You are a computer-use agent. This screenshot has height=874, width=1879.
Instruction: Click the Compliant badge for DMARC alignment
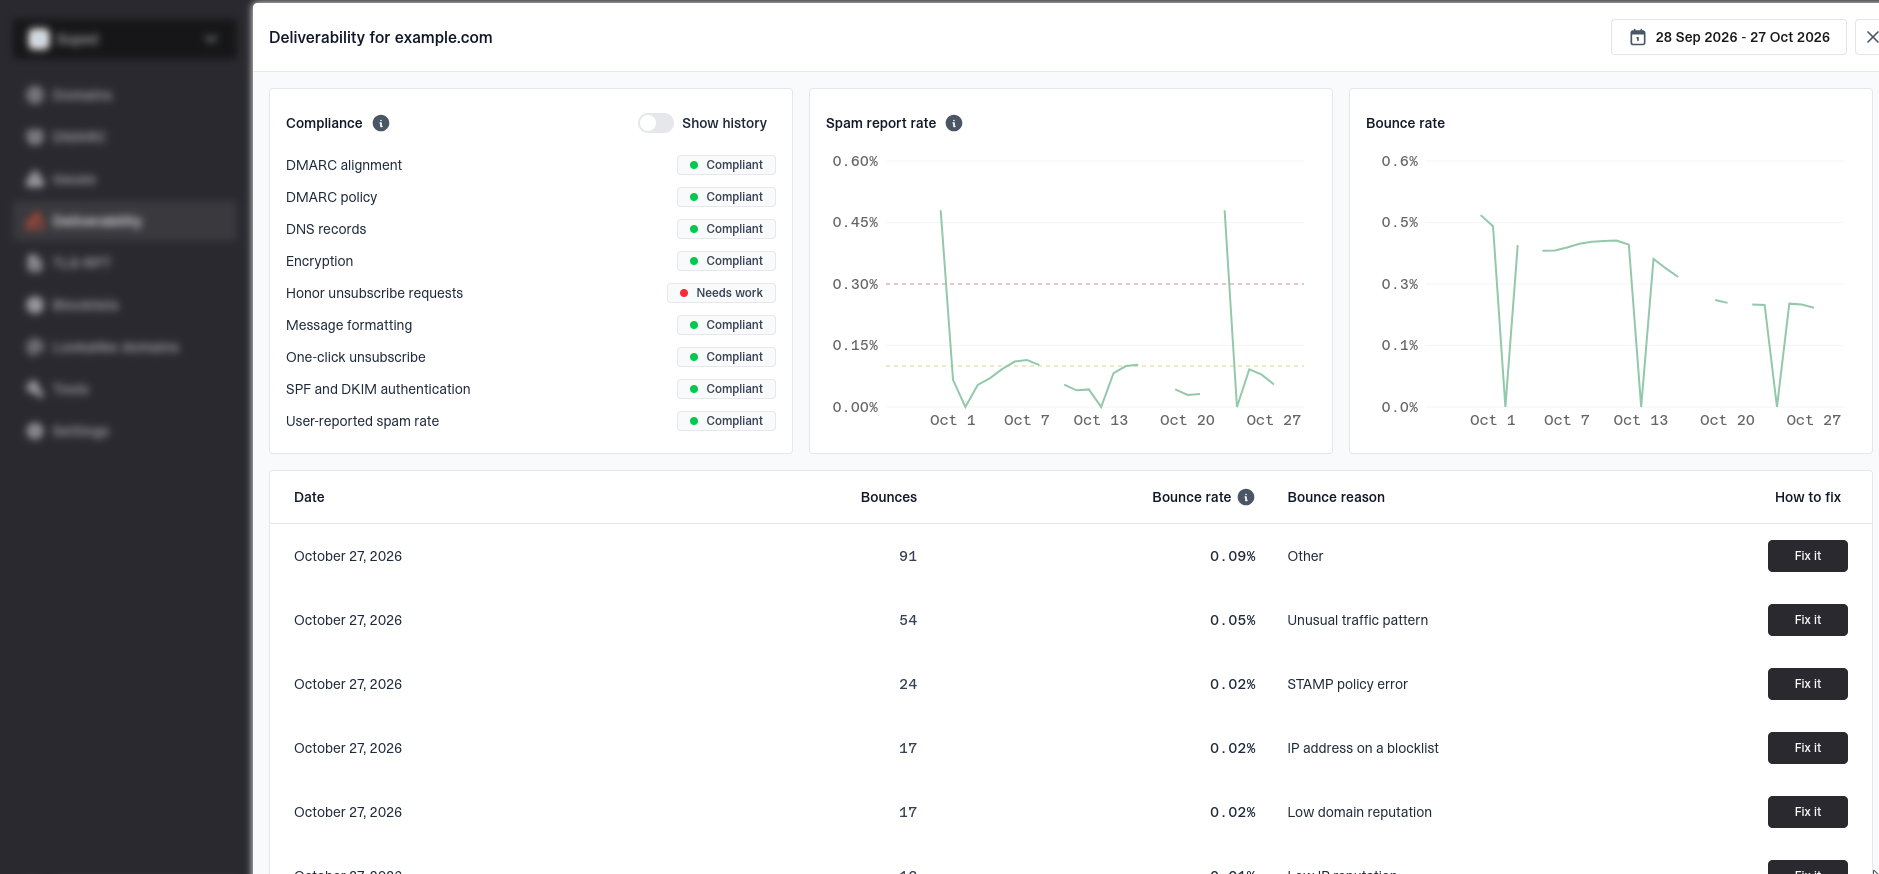(x=726, y=165)
